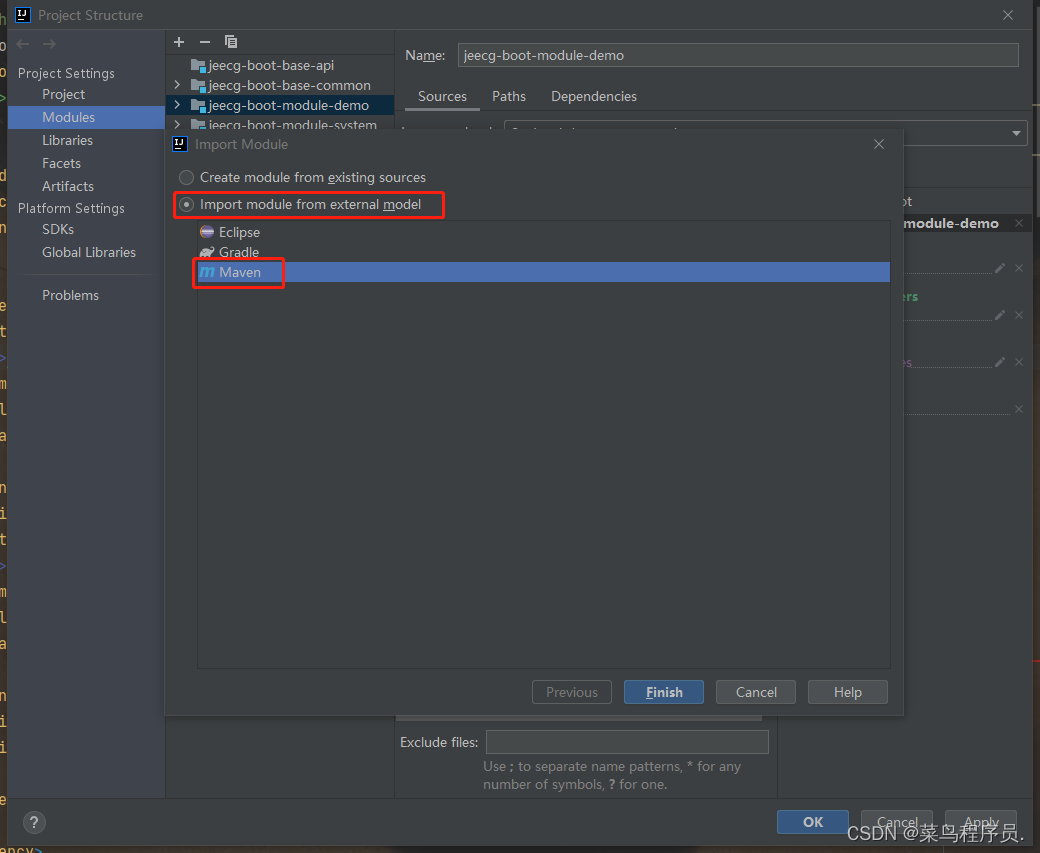Image resolution: width=1040 pixels, height=853 pixels.
Task: Click the Finish button
Action: pyautogui.click(x=664, y=692)
